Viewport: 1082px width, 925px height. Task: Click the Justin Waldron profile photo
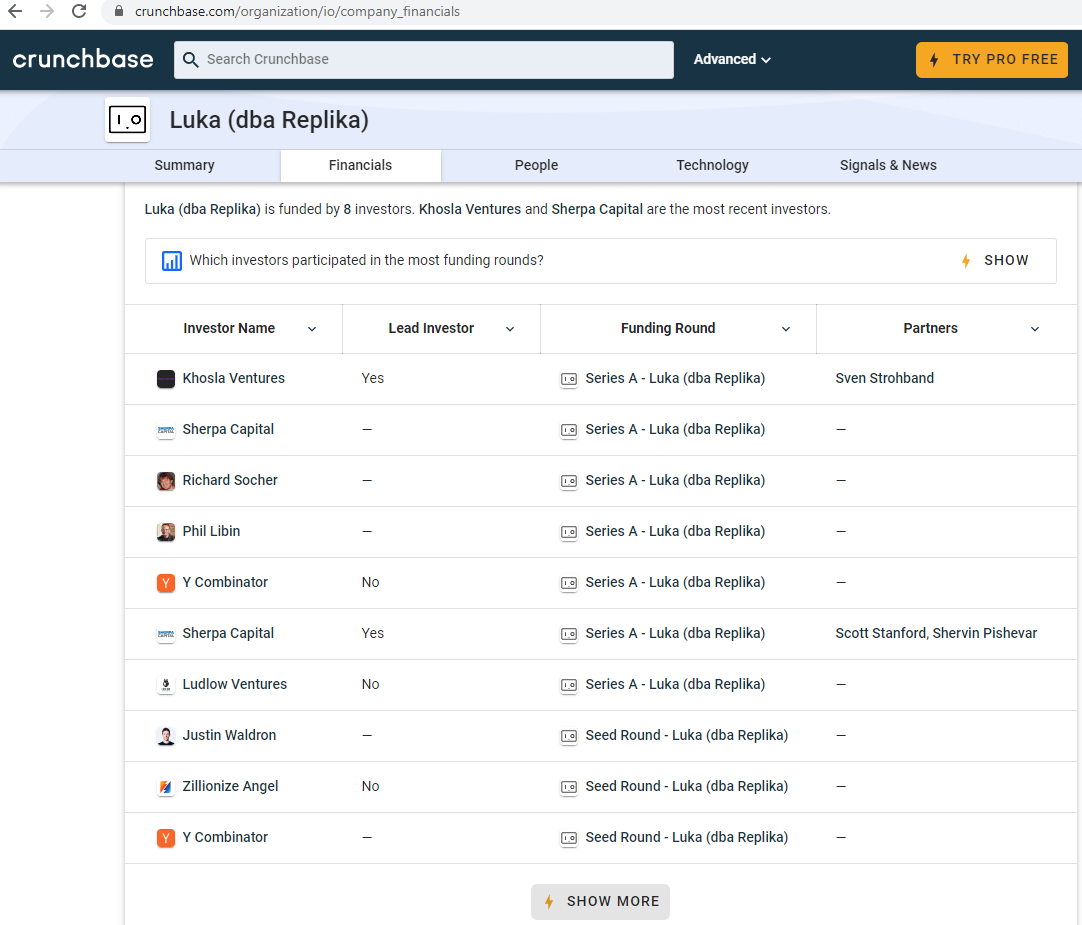point(166,736)
